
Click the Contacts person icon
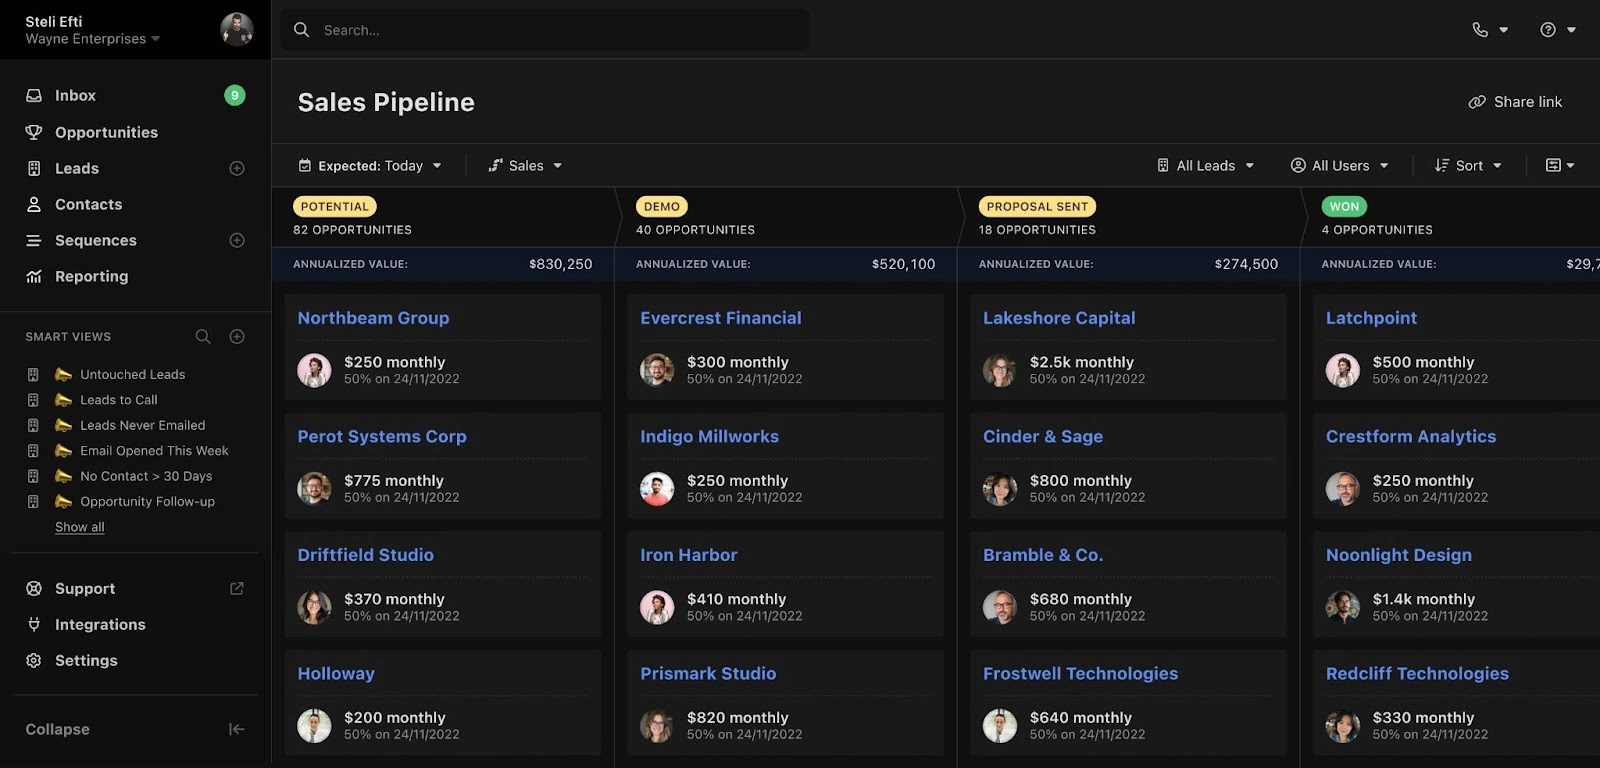(34, 204)
